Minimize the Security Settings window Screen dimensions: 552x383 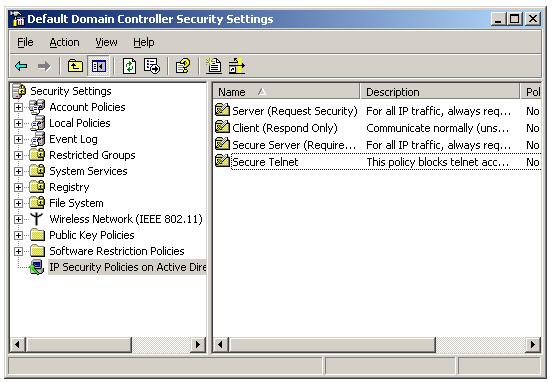pos(498,19)
